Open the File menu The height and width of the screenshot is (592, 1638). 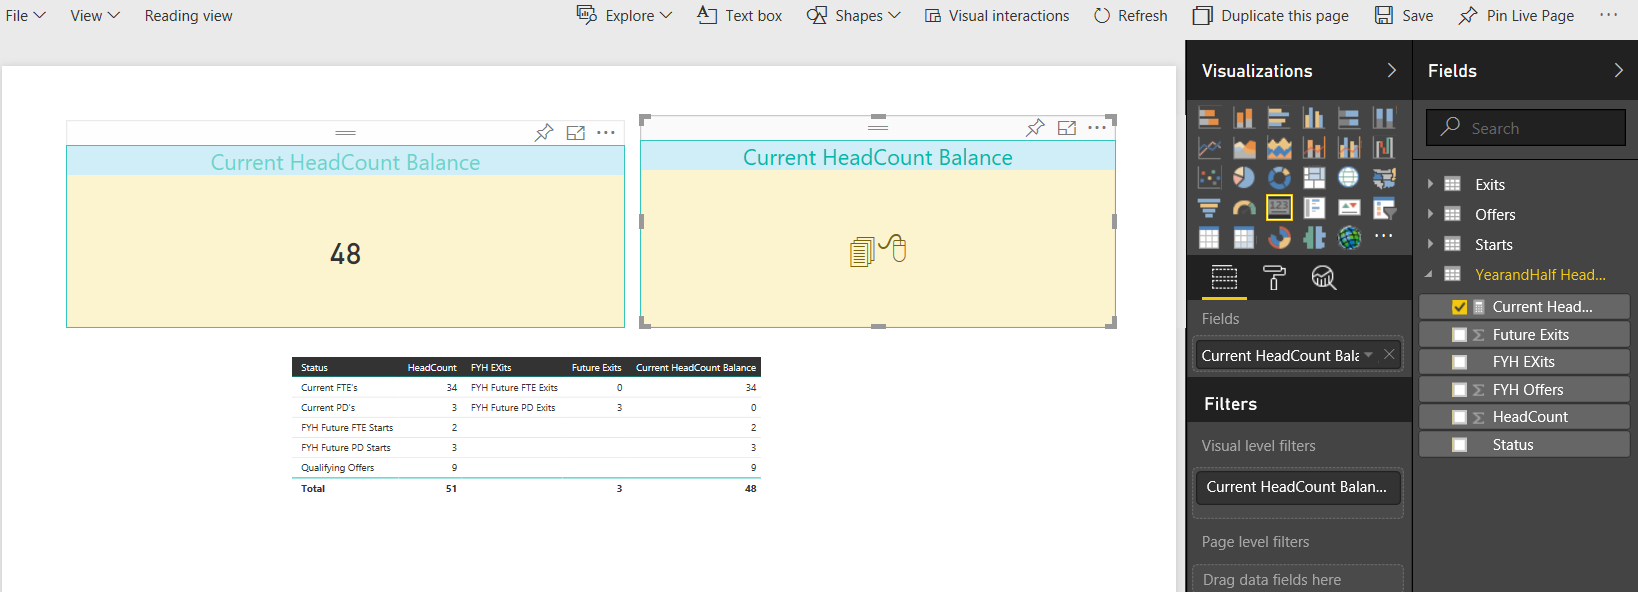point(26,15)
